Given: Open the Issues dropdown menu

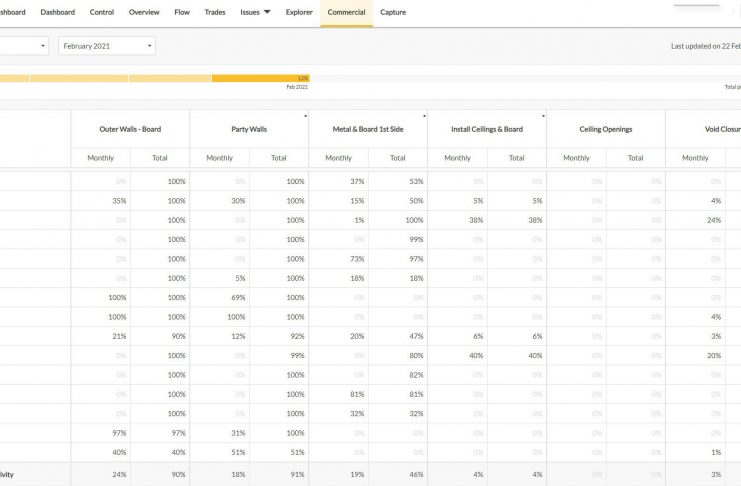Looking at the screenshot, I should [x=255, y=12].
